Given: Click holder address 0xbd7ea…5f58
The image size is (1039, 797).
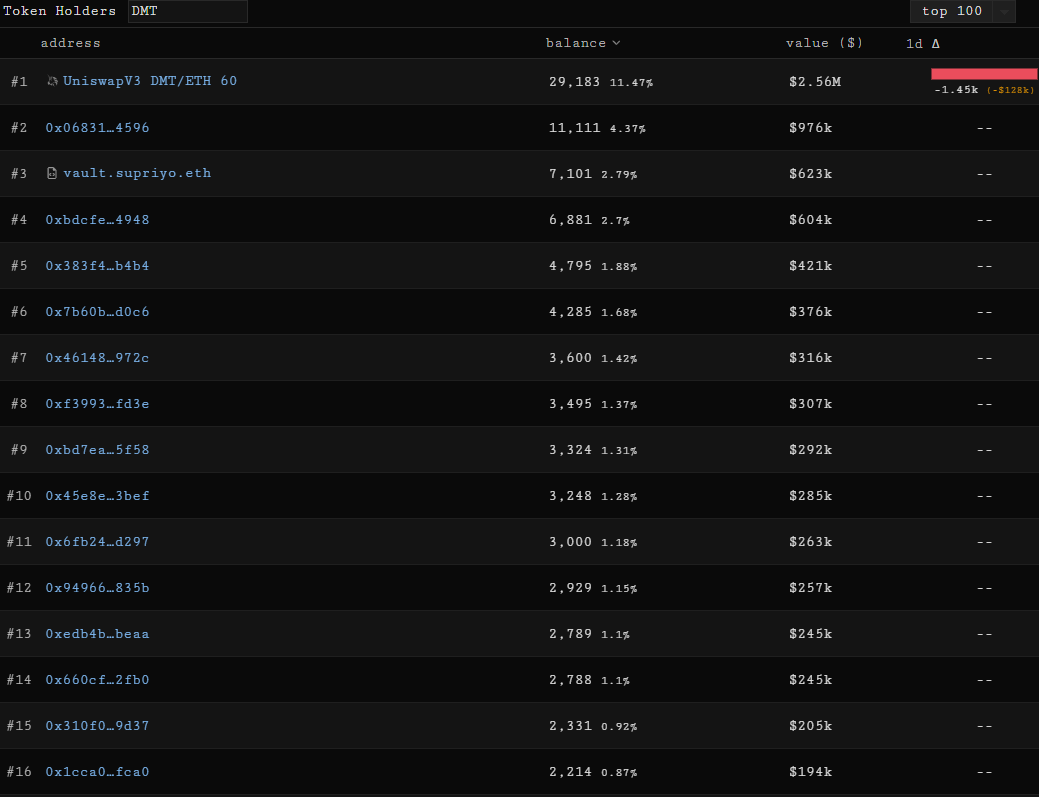Looking at the screenshot, I should tap(97, 449).
